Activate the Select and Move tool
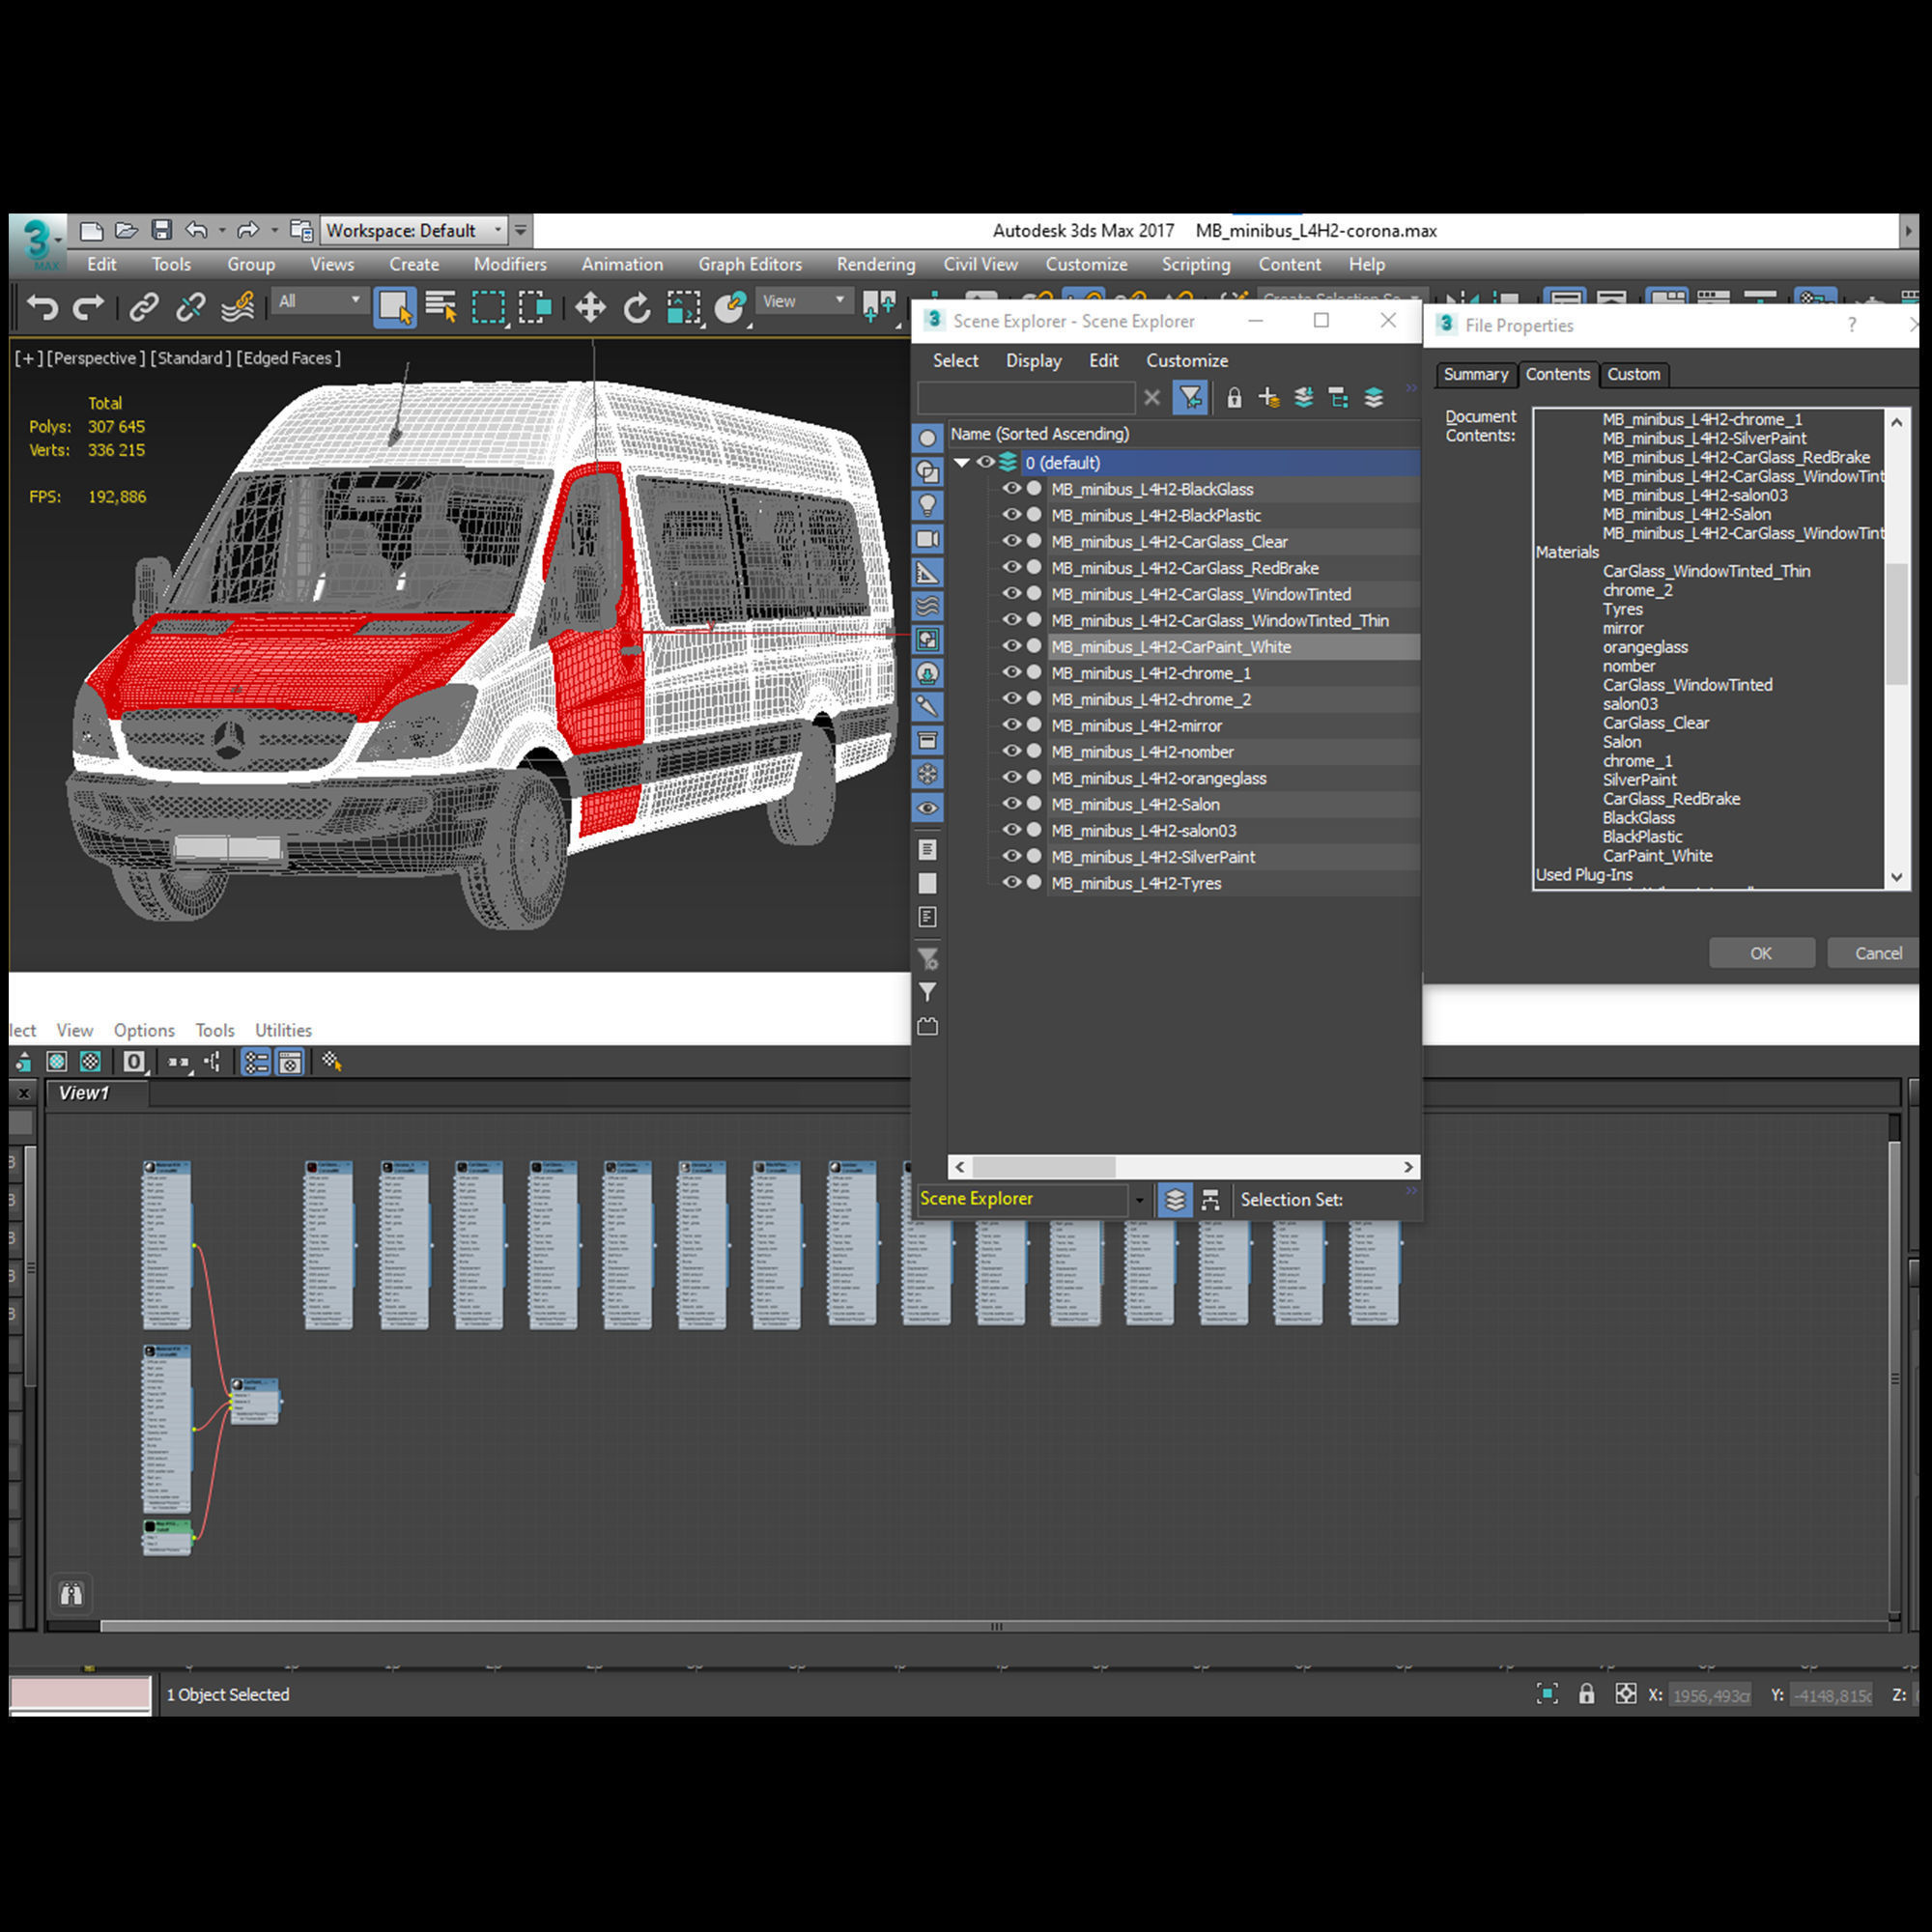1932x1932 pixels. click(x=590, y=307)
